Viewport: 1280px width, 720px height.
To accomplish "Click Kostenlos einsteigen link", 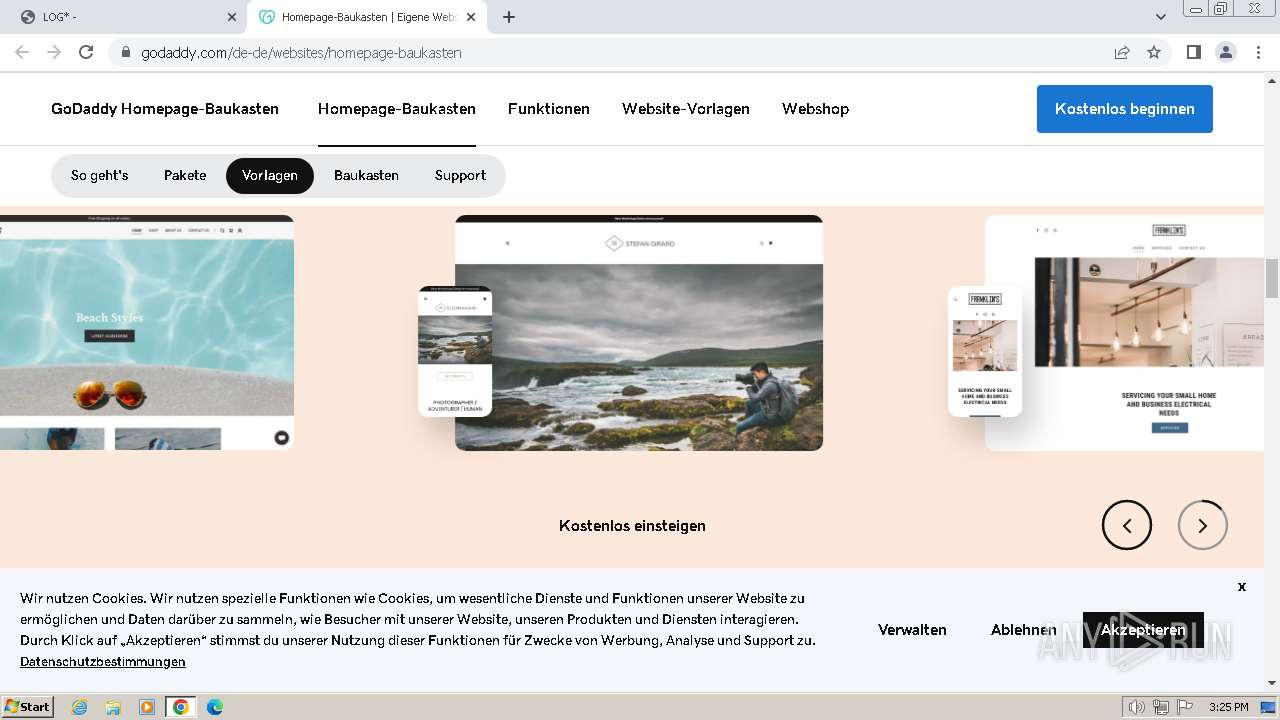I will pos(632,526).
